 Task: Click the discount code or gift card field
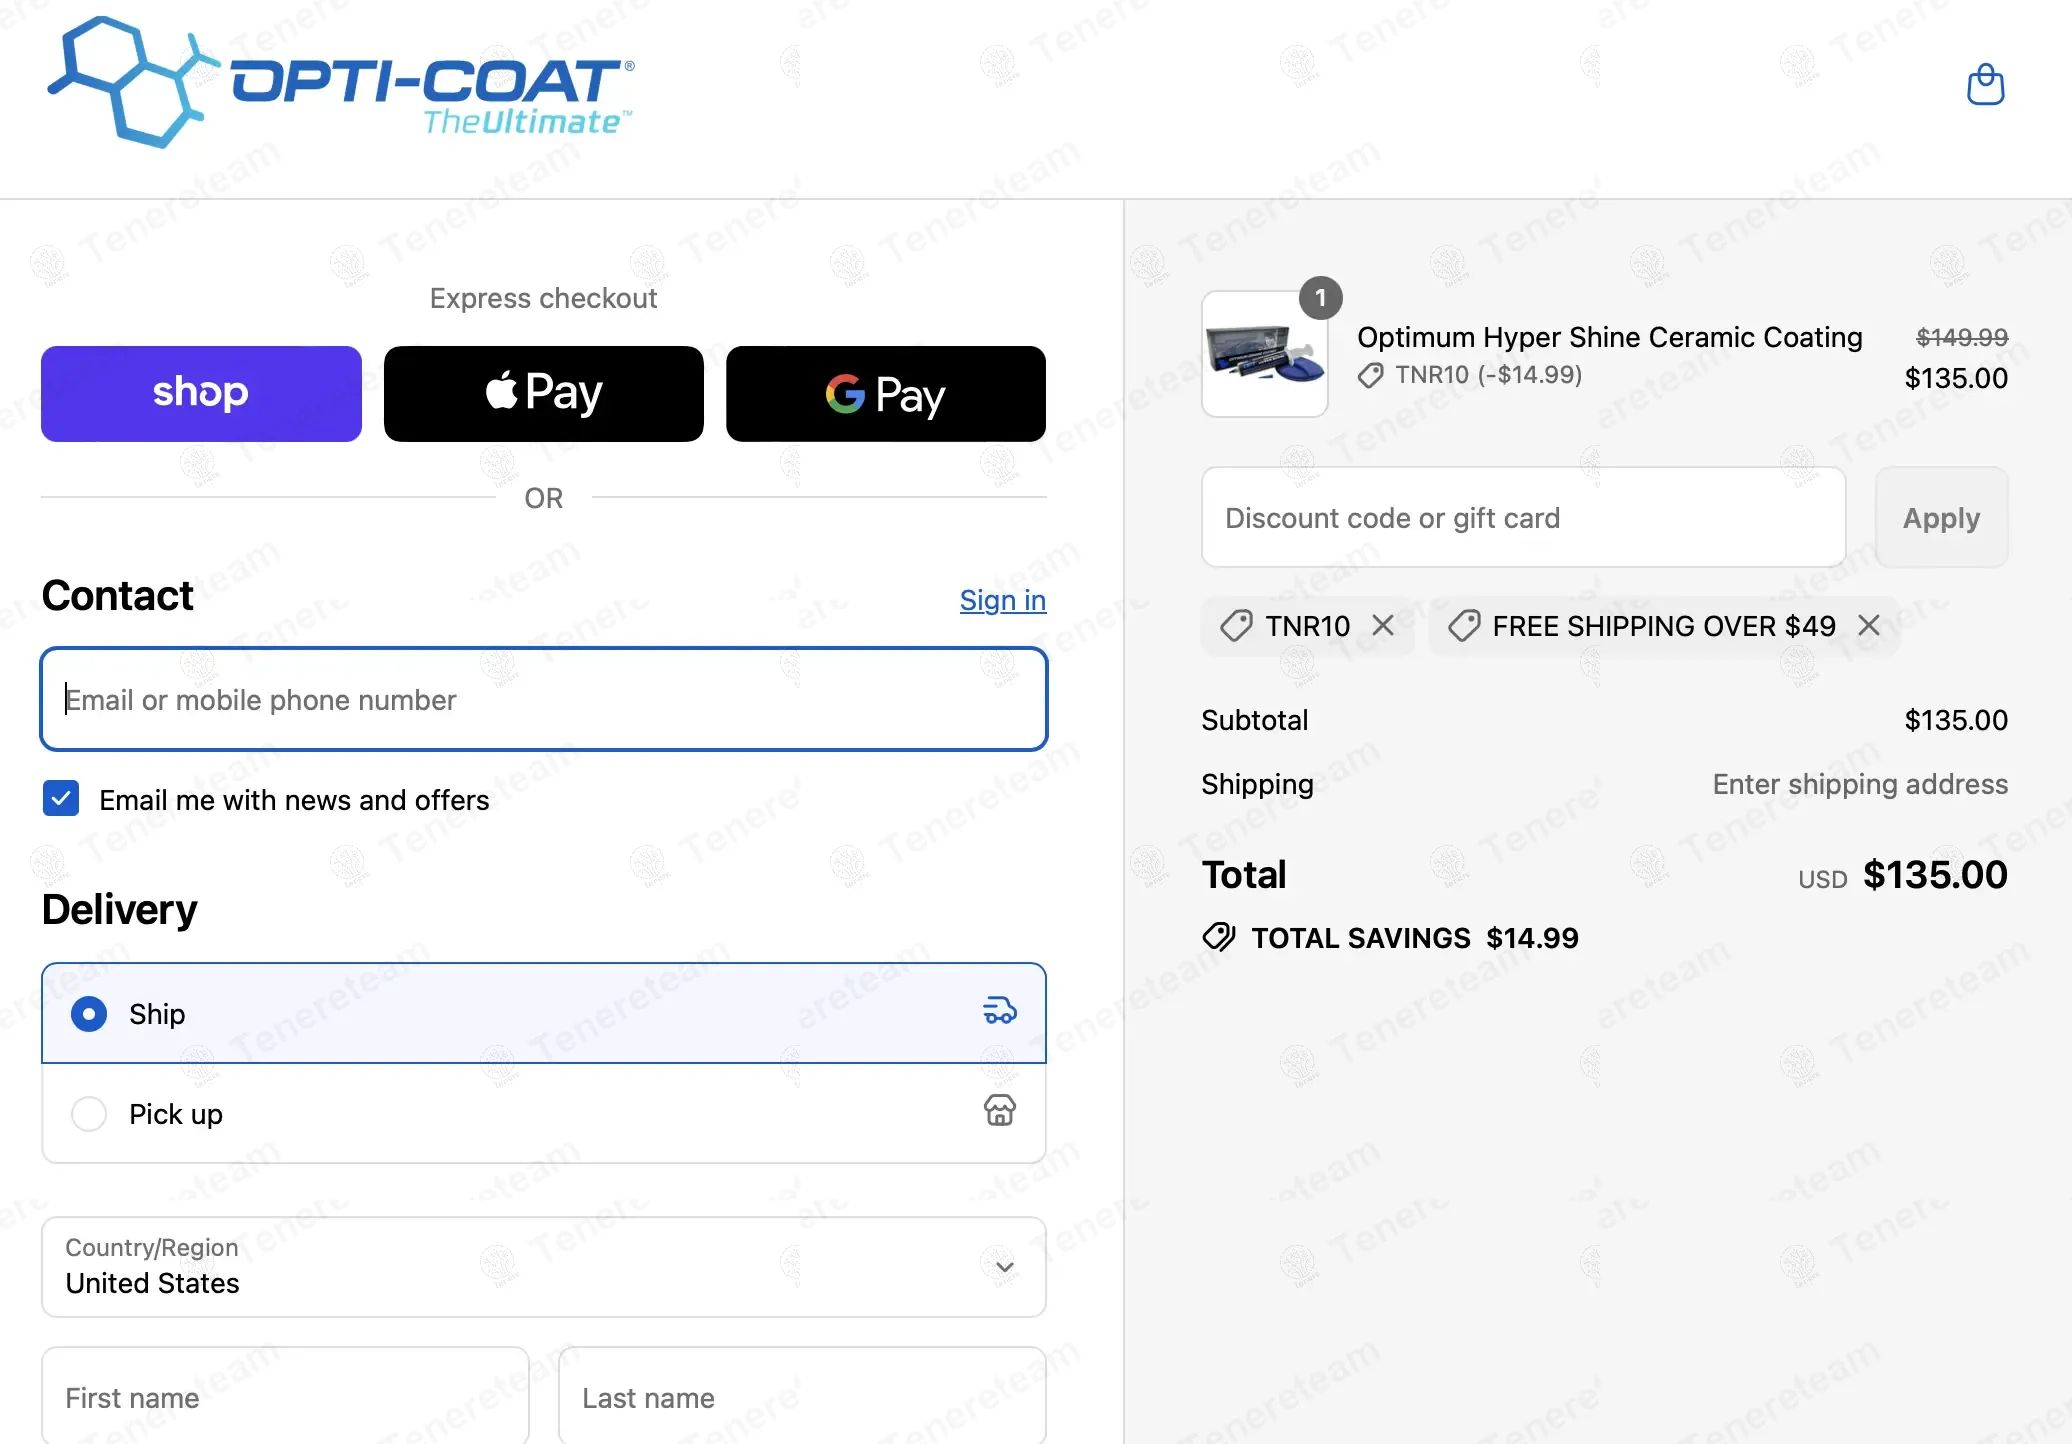tap(1523, 517)
